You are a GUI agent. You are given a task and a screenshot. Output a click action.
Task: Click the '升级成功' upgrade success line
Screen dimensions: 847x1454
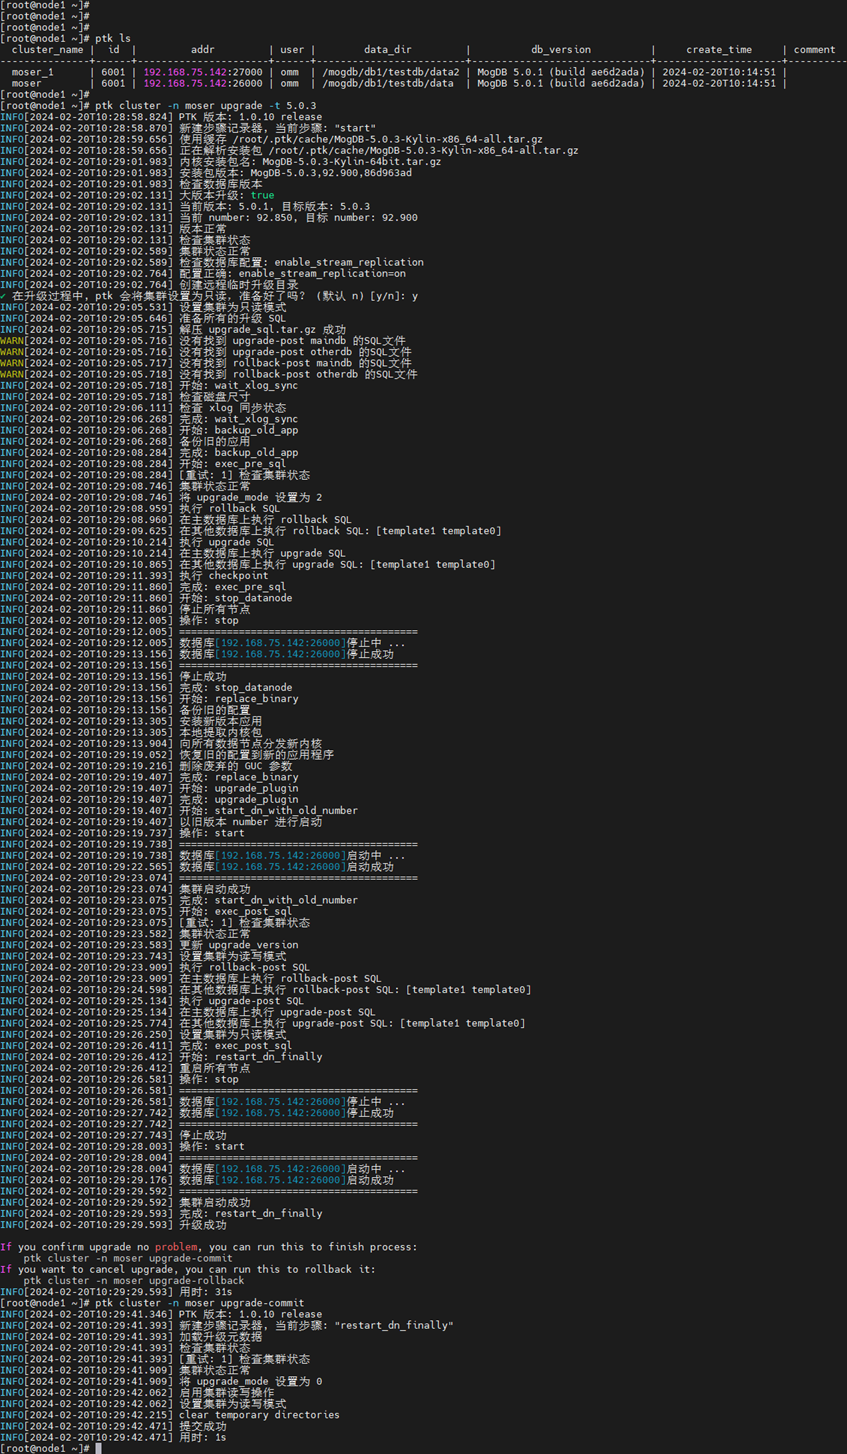point(203,1225)
